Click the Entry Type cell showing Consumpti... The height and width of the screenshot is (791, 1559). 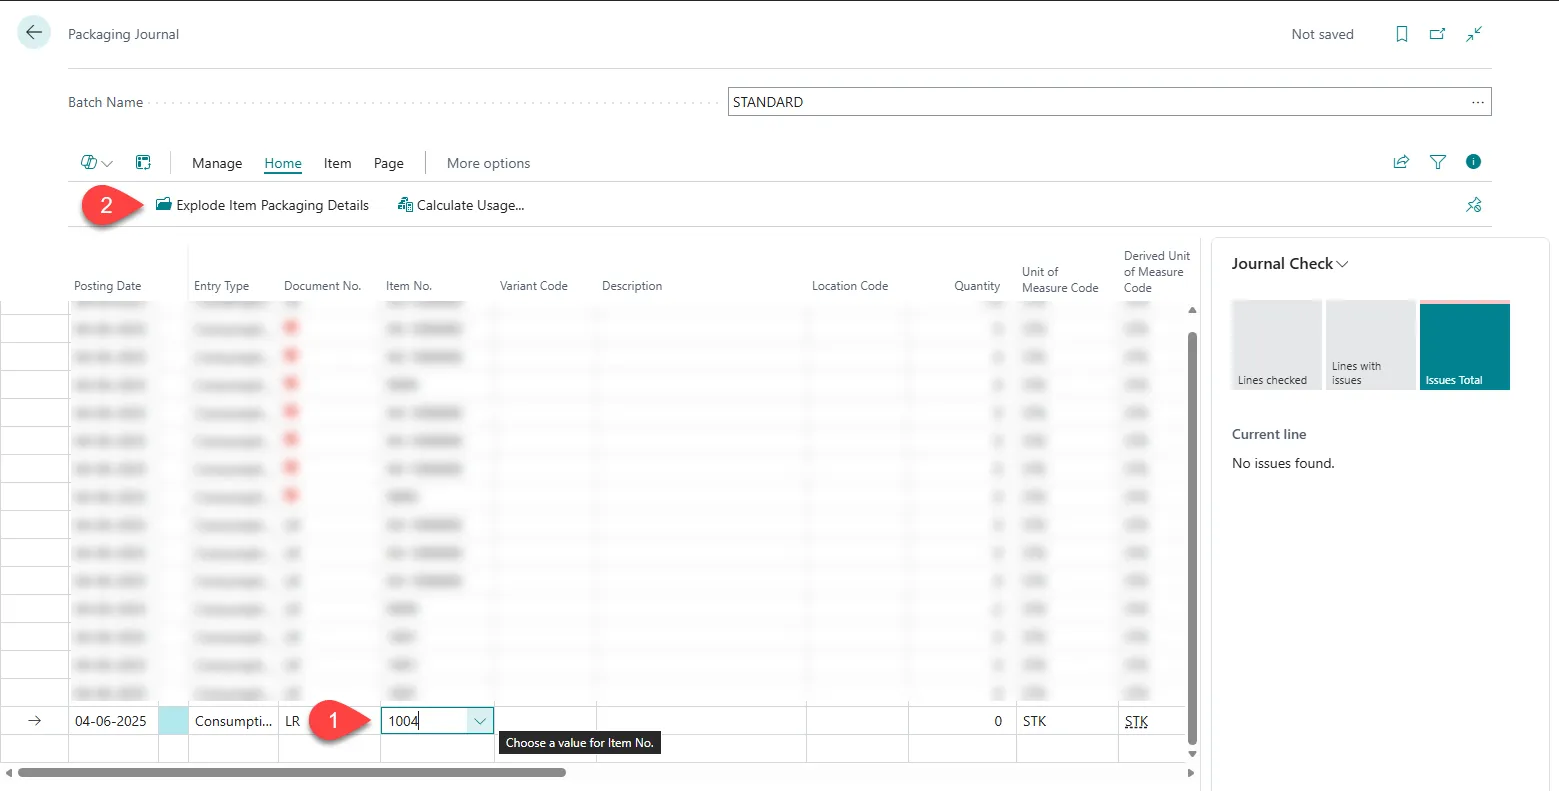[x=233, y=721]
